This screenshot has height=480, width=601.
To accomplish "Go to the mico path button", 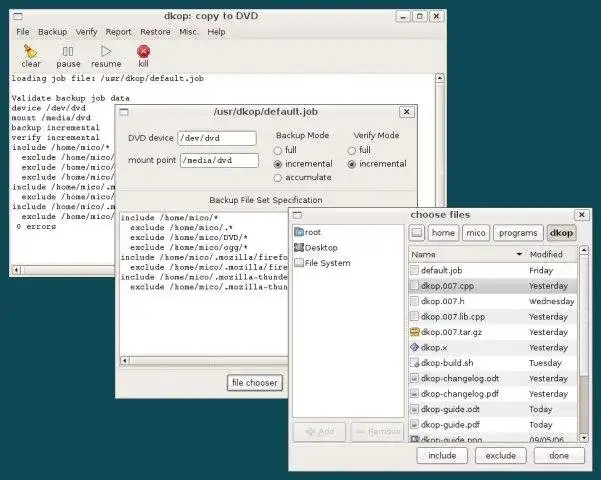I will click(x=476, y=233).
